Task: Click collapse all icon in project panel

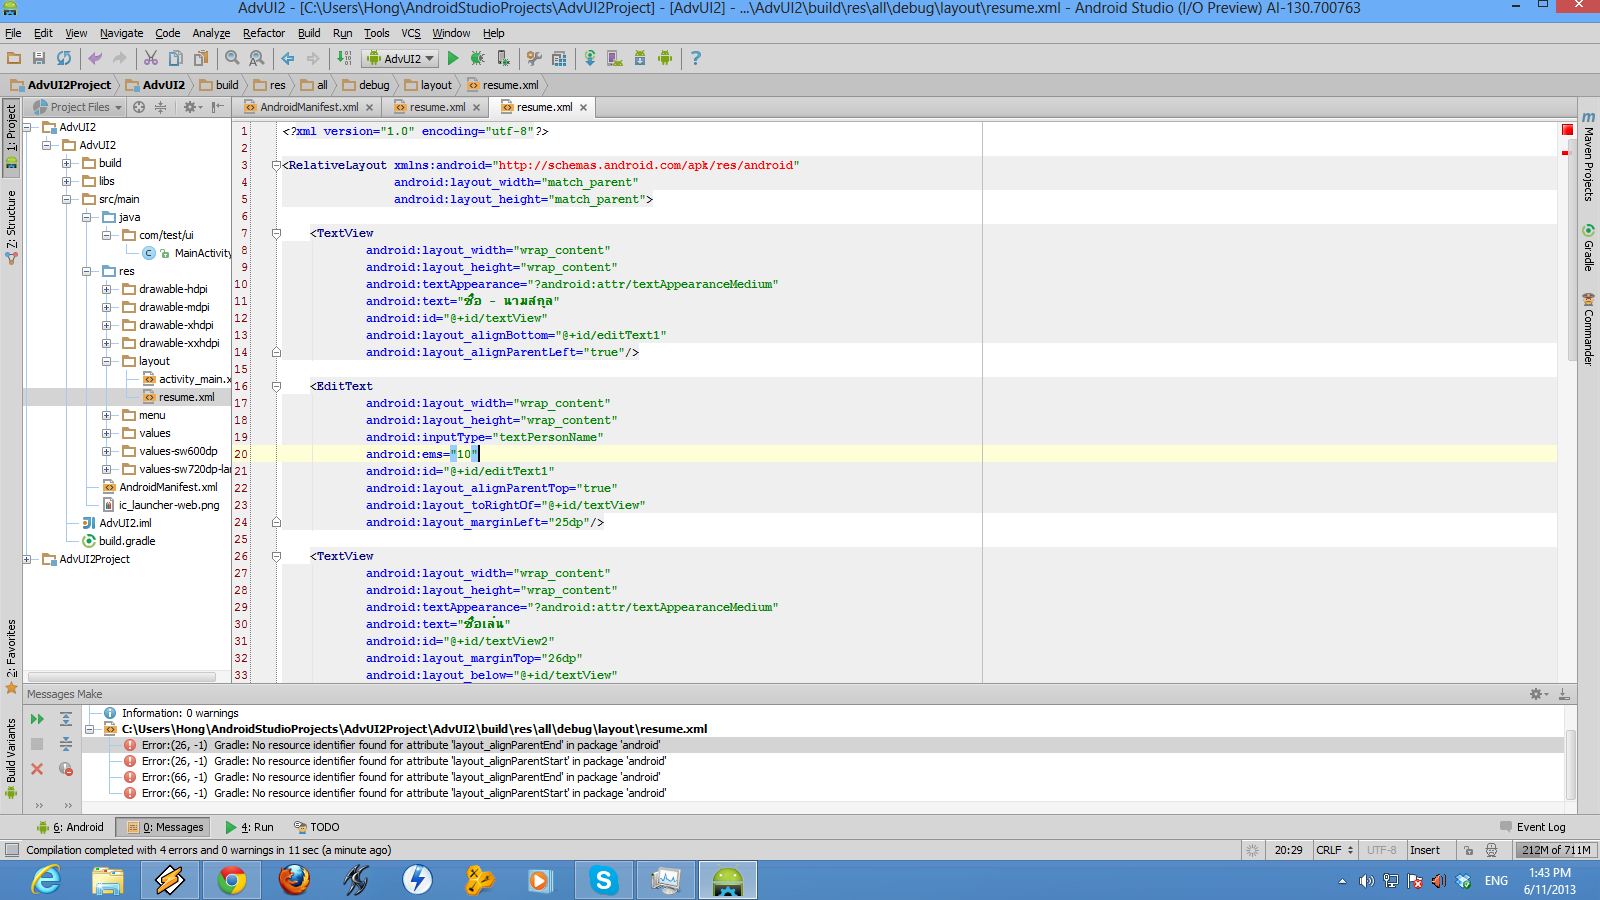Action: tap(160, 107)
